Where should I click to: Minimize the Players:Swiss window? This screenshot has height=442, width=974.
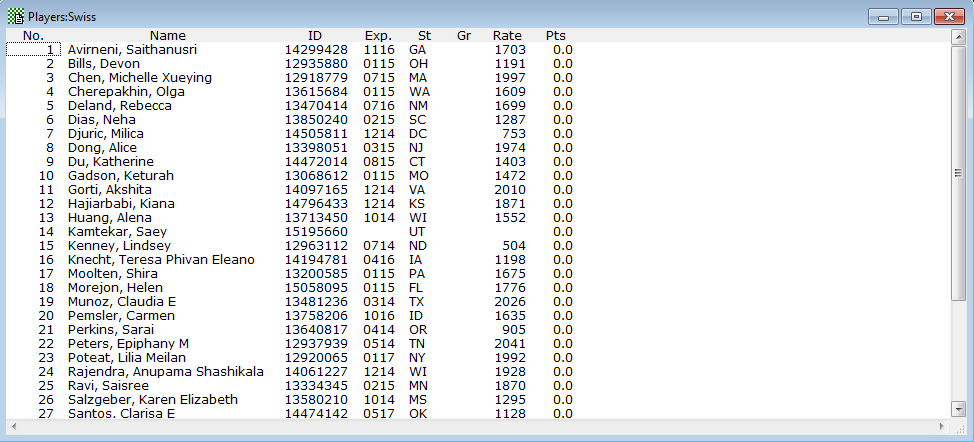(883, 17)
